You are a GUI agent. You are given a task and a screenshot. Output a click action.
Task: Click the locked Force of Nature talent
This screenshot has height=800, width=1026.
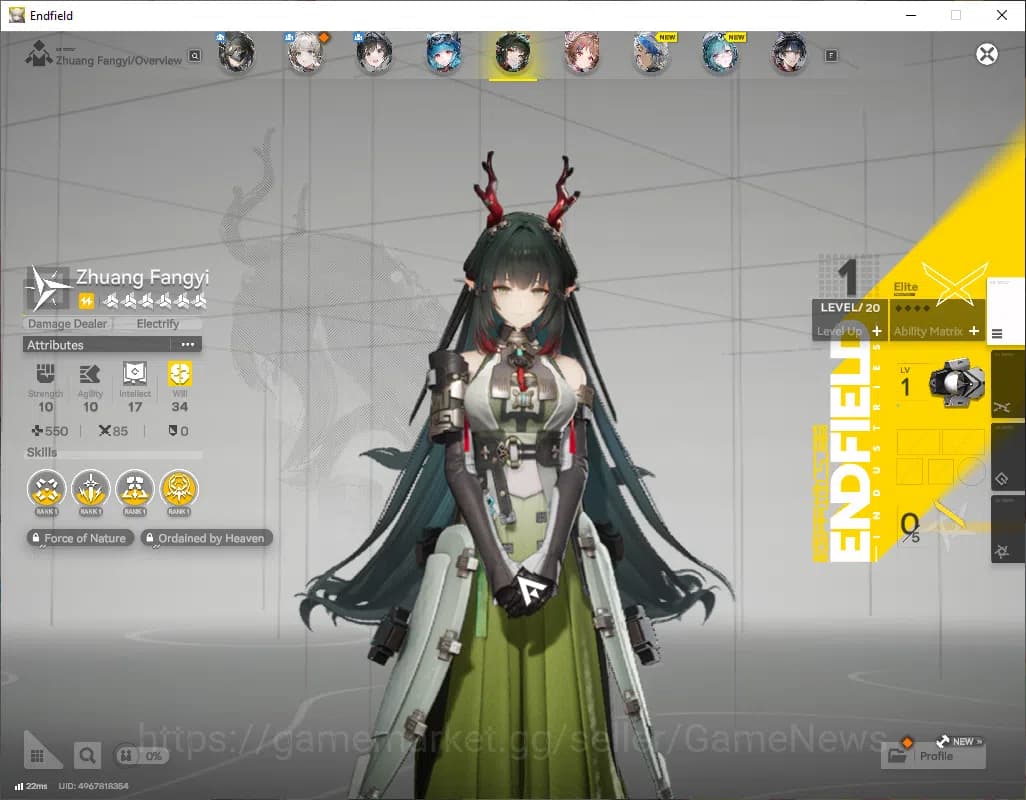(x=80, y=538)
